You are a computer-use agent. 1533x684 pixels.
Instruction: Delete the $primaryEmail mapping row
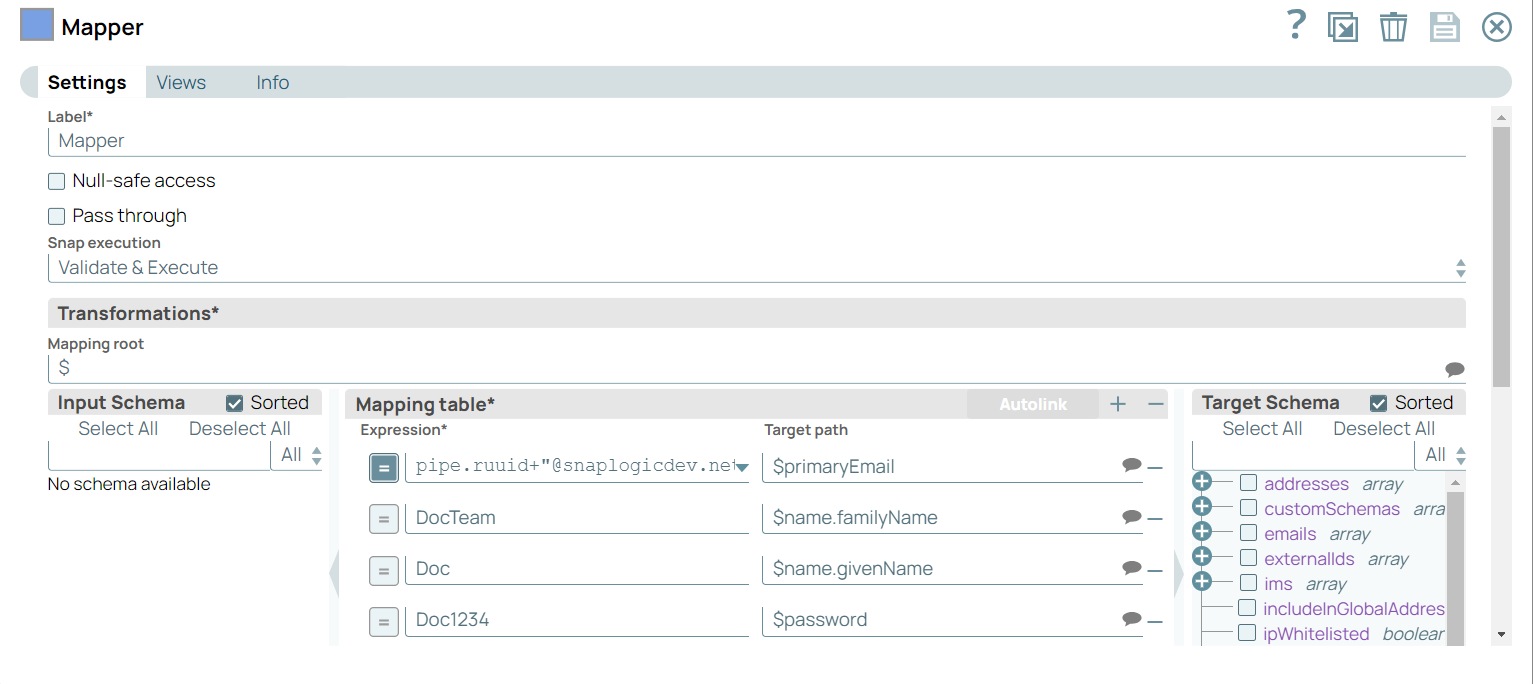[x=1155, y=467]
